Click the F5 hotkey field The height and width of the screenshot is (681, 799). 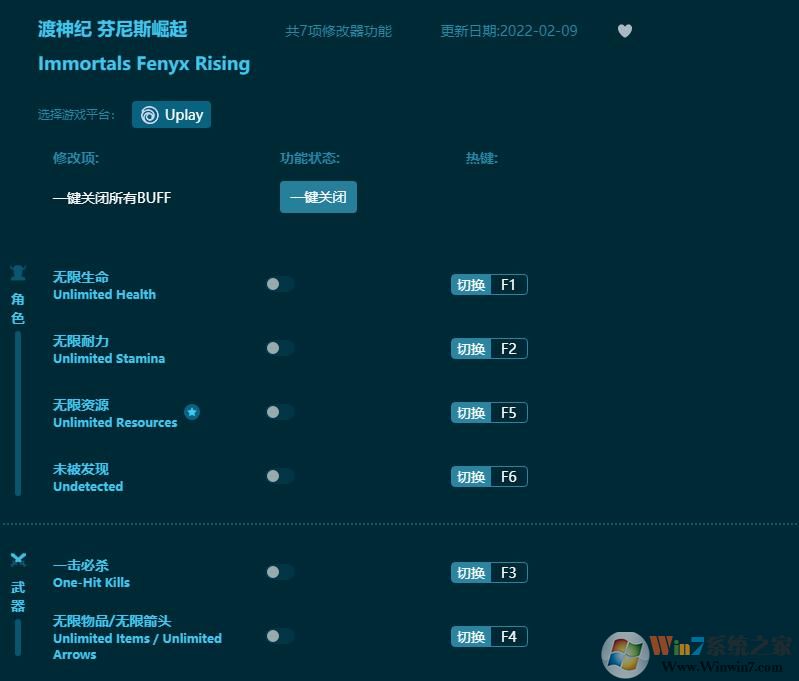coord(508,413)
